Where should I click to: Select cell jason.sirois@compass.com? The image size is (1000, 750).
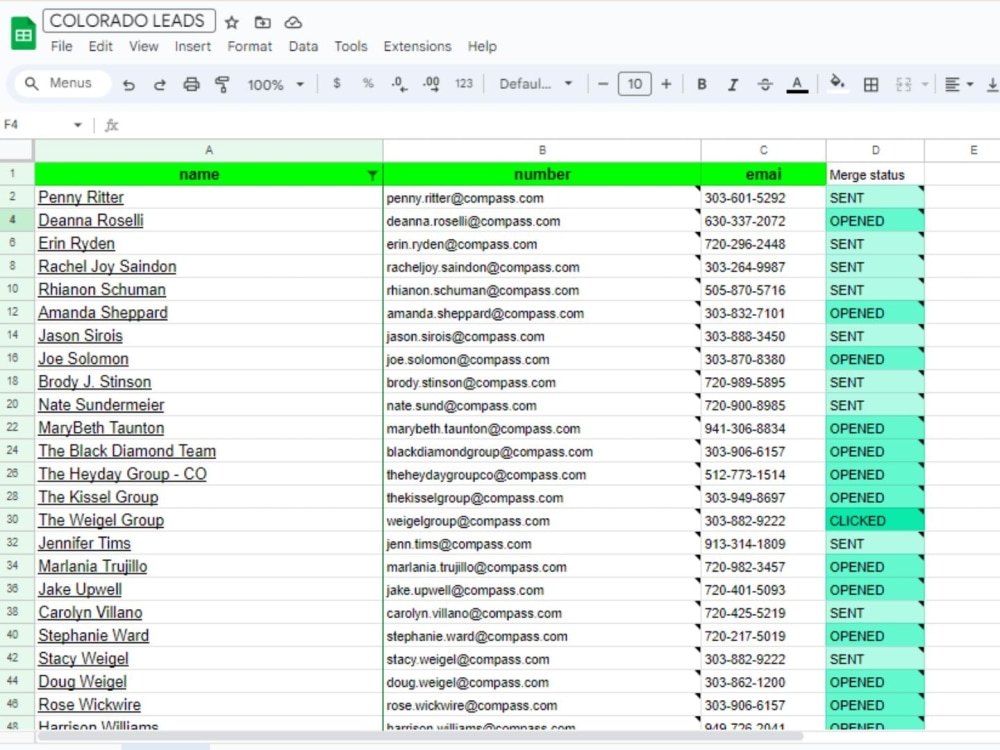tap(541, 336)
